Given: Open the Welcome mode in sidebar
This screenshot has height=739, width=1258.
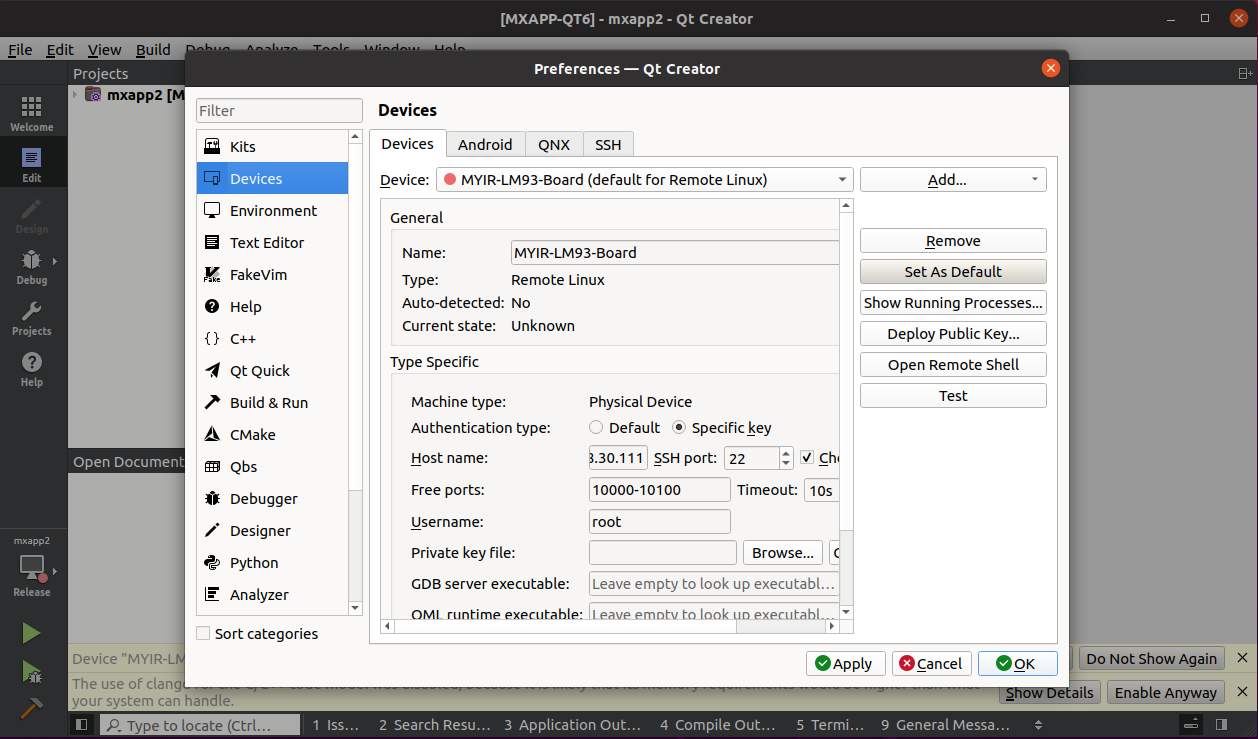Looking at the screenshot, I should [31, 114].
